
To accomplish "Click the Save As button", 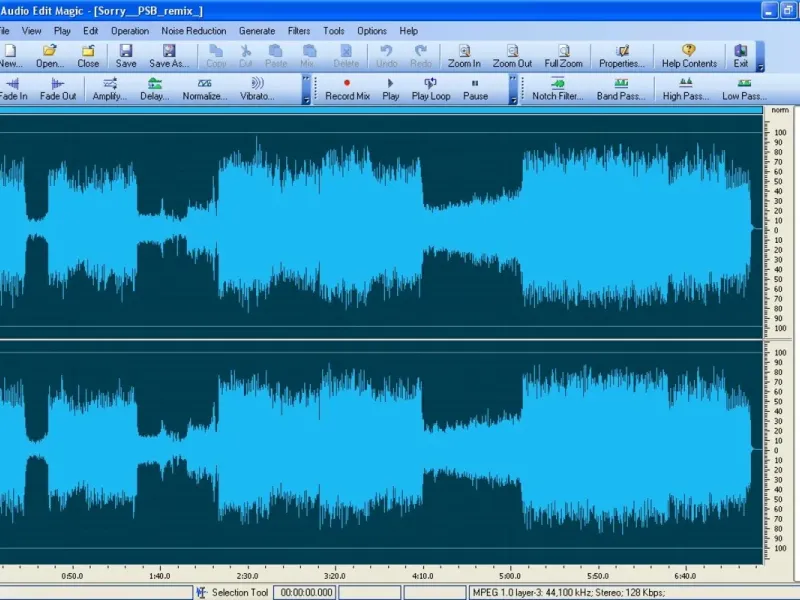I will point(168,55).
